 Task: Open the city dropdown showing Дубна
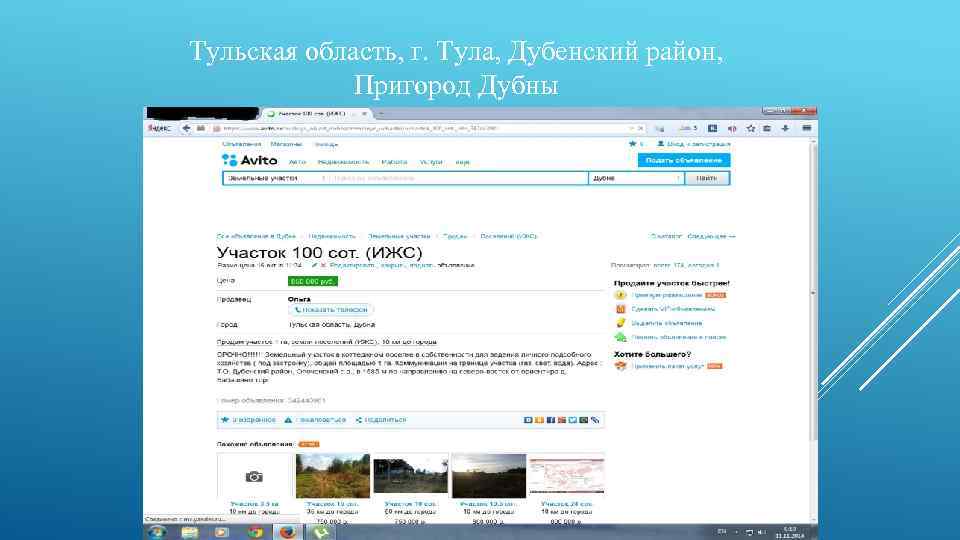(636, 178)
